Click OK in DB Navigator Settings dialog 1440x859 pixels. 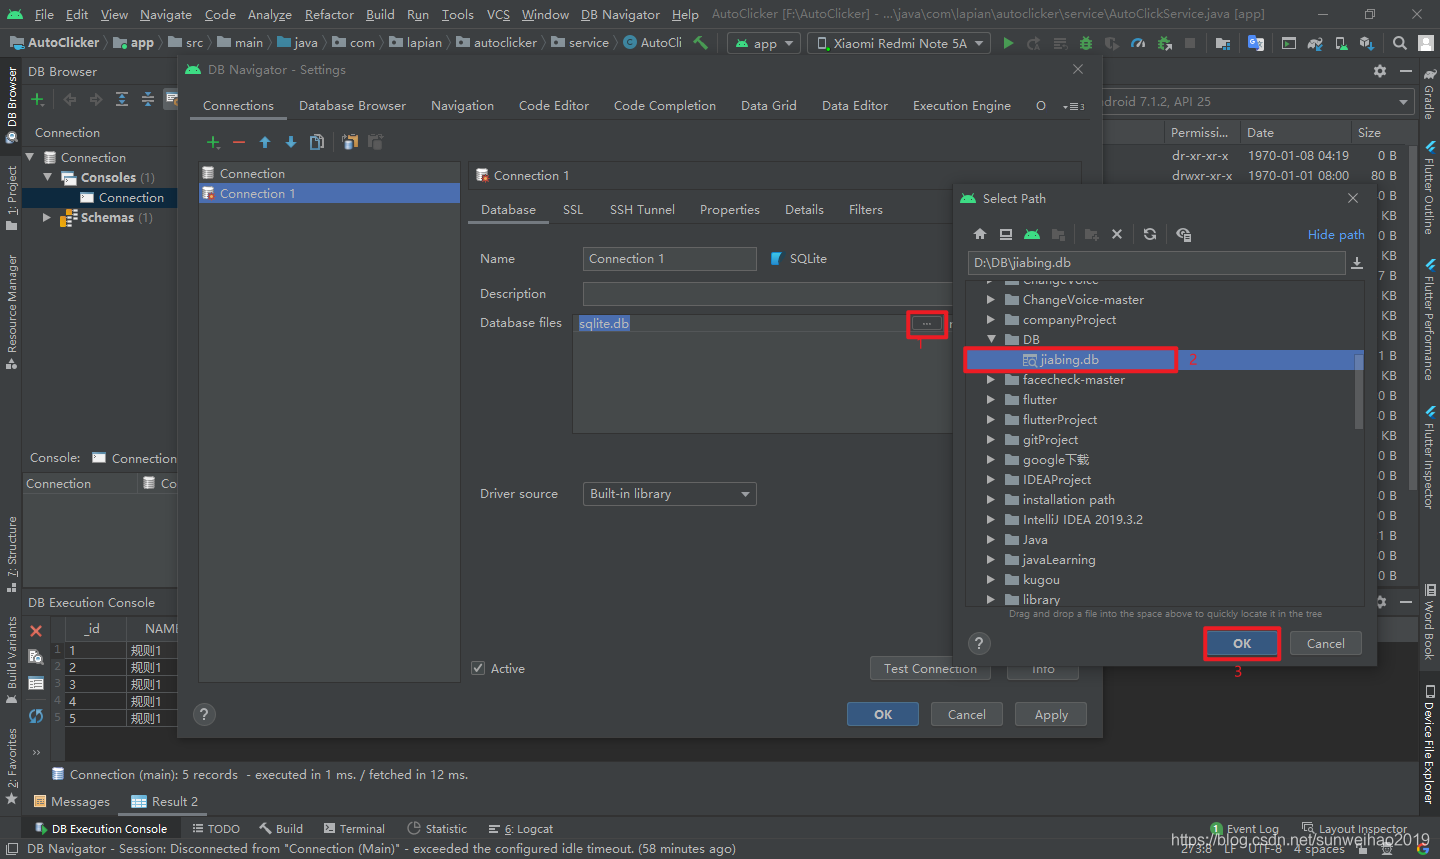(883, 714)
